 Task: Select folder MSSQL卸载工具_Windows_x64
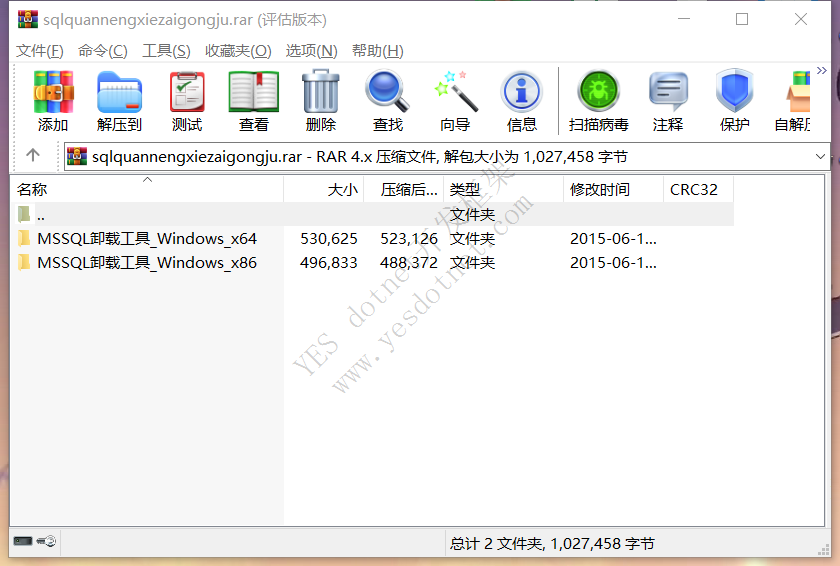pyautogui.click(x=147, y=238)
